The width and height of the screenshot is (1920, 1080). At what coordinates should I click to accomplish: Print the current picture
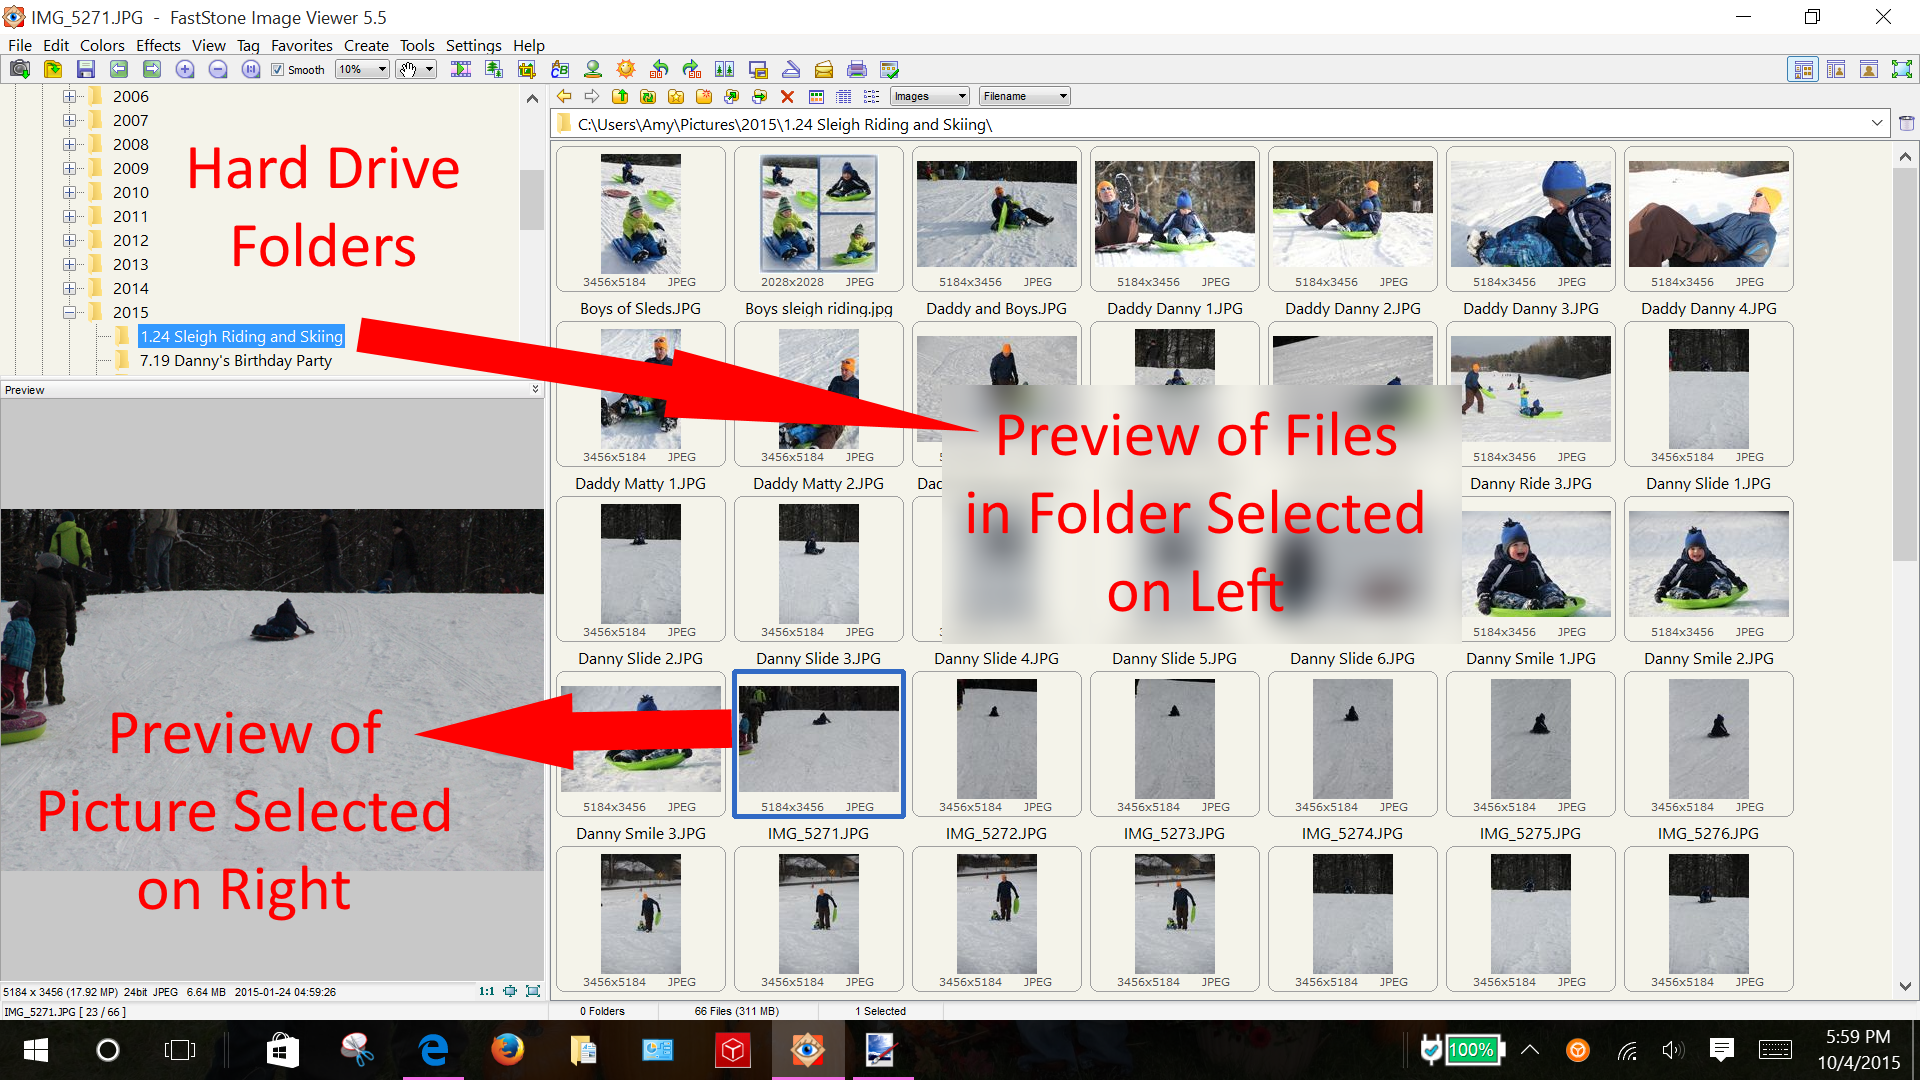tap(858, 69)
